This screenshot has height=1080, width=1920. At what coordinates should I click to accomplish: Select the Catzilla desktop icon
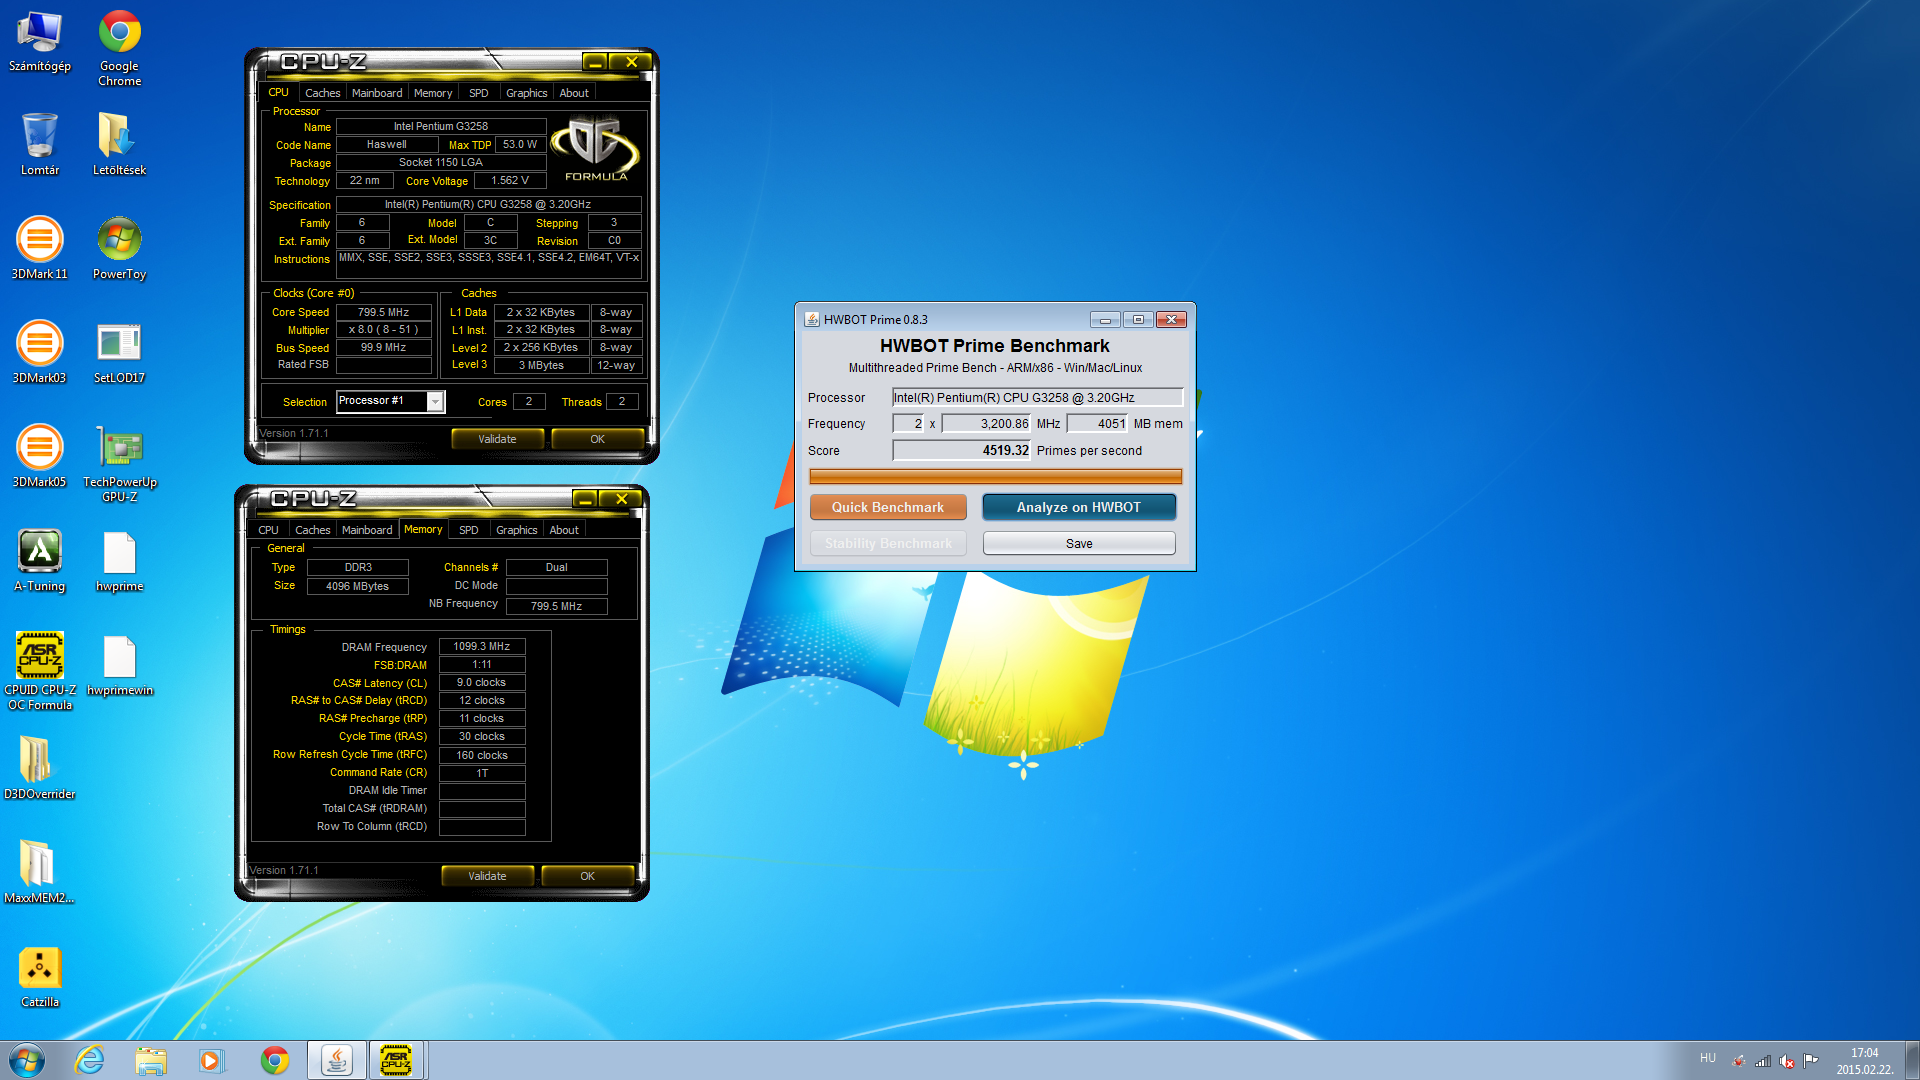(40, 976)
